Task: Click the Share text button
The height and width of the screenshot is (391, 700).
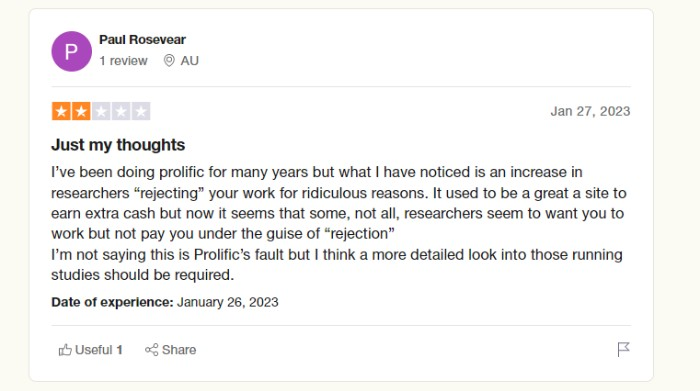Action: click(x=179, y=350)
